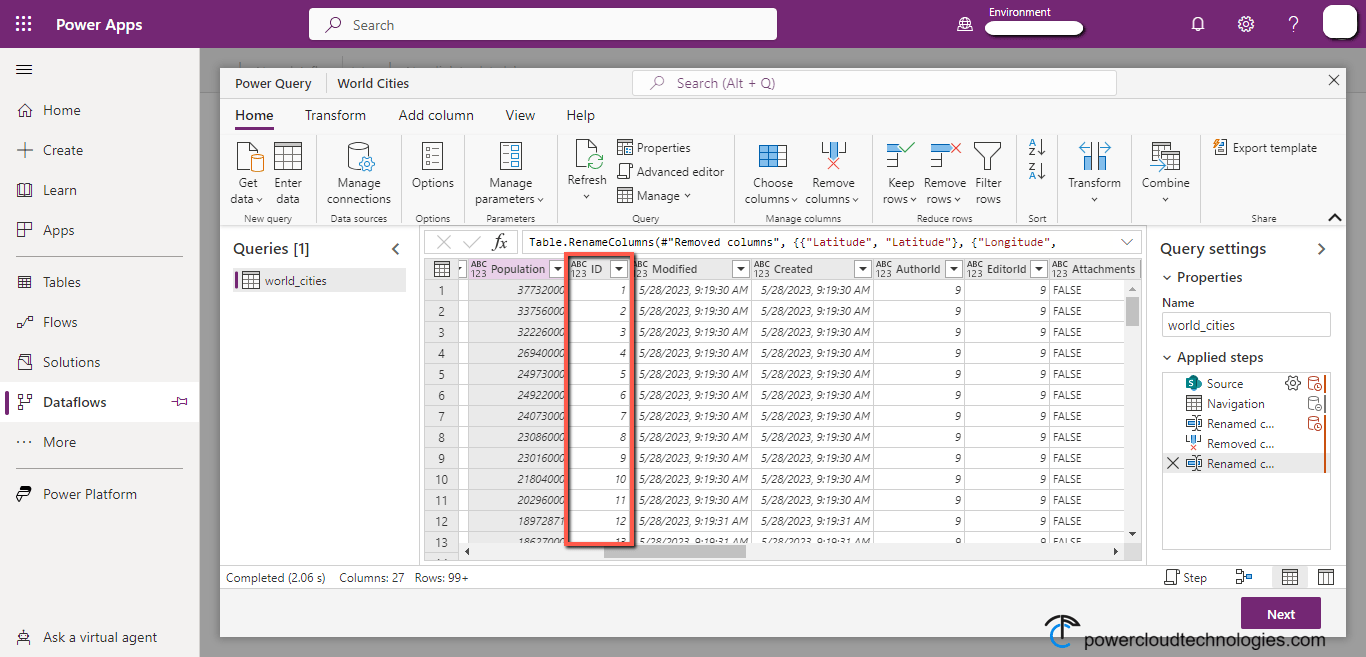Expand the formula bar chevron

(1128, 242)
